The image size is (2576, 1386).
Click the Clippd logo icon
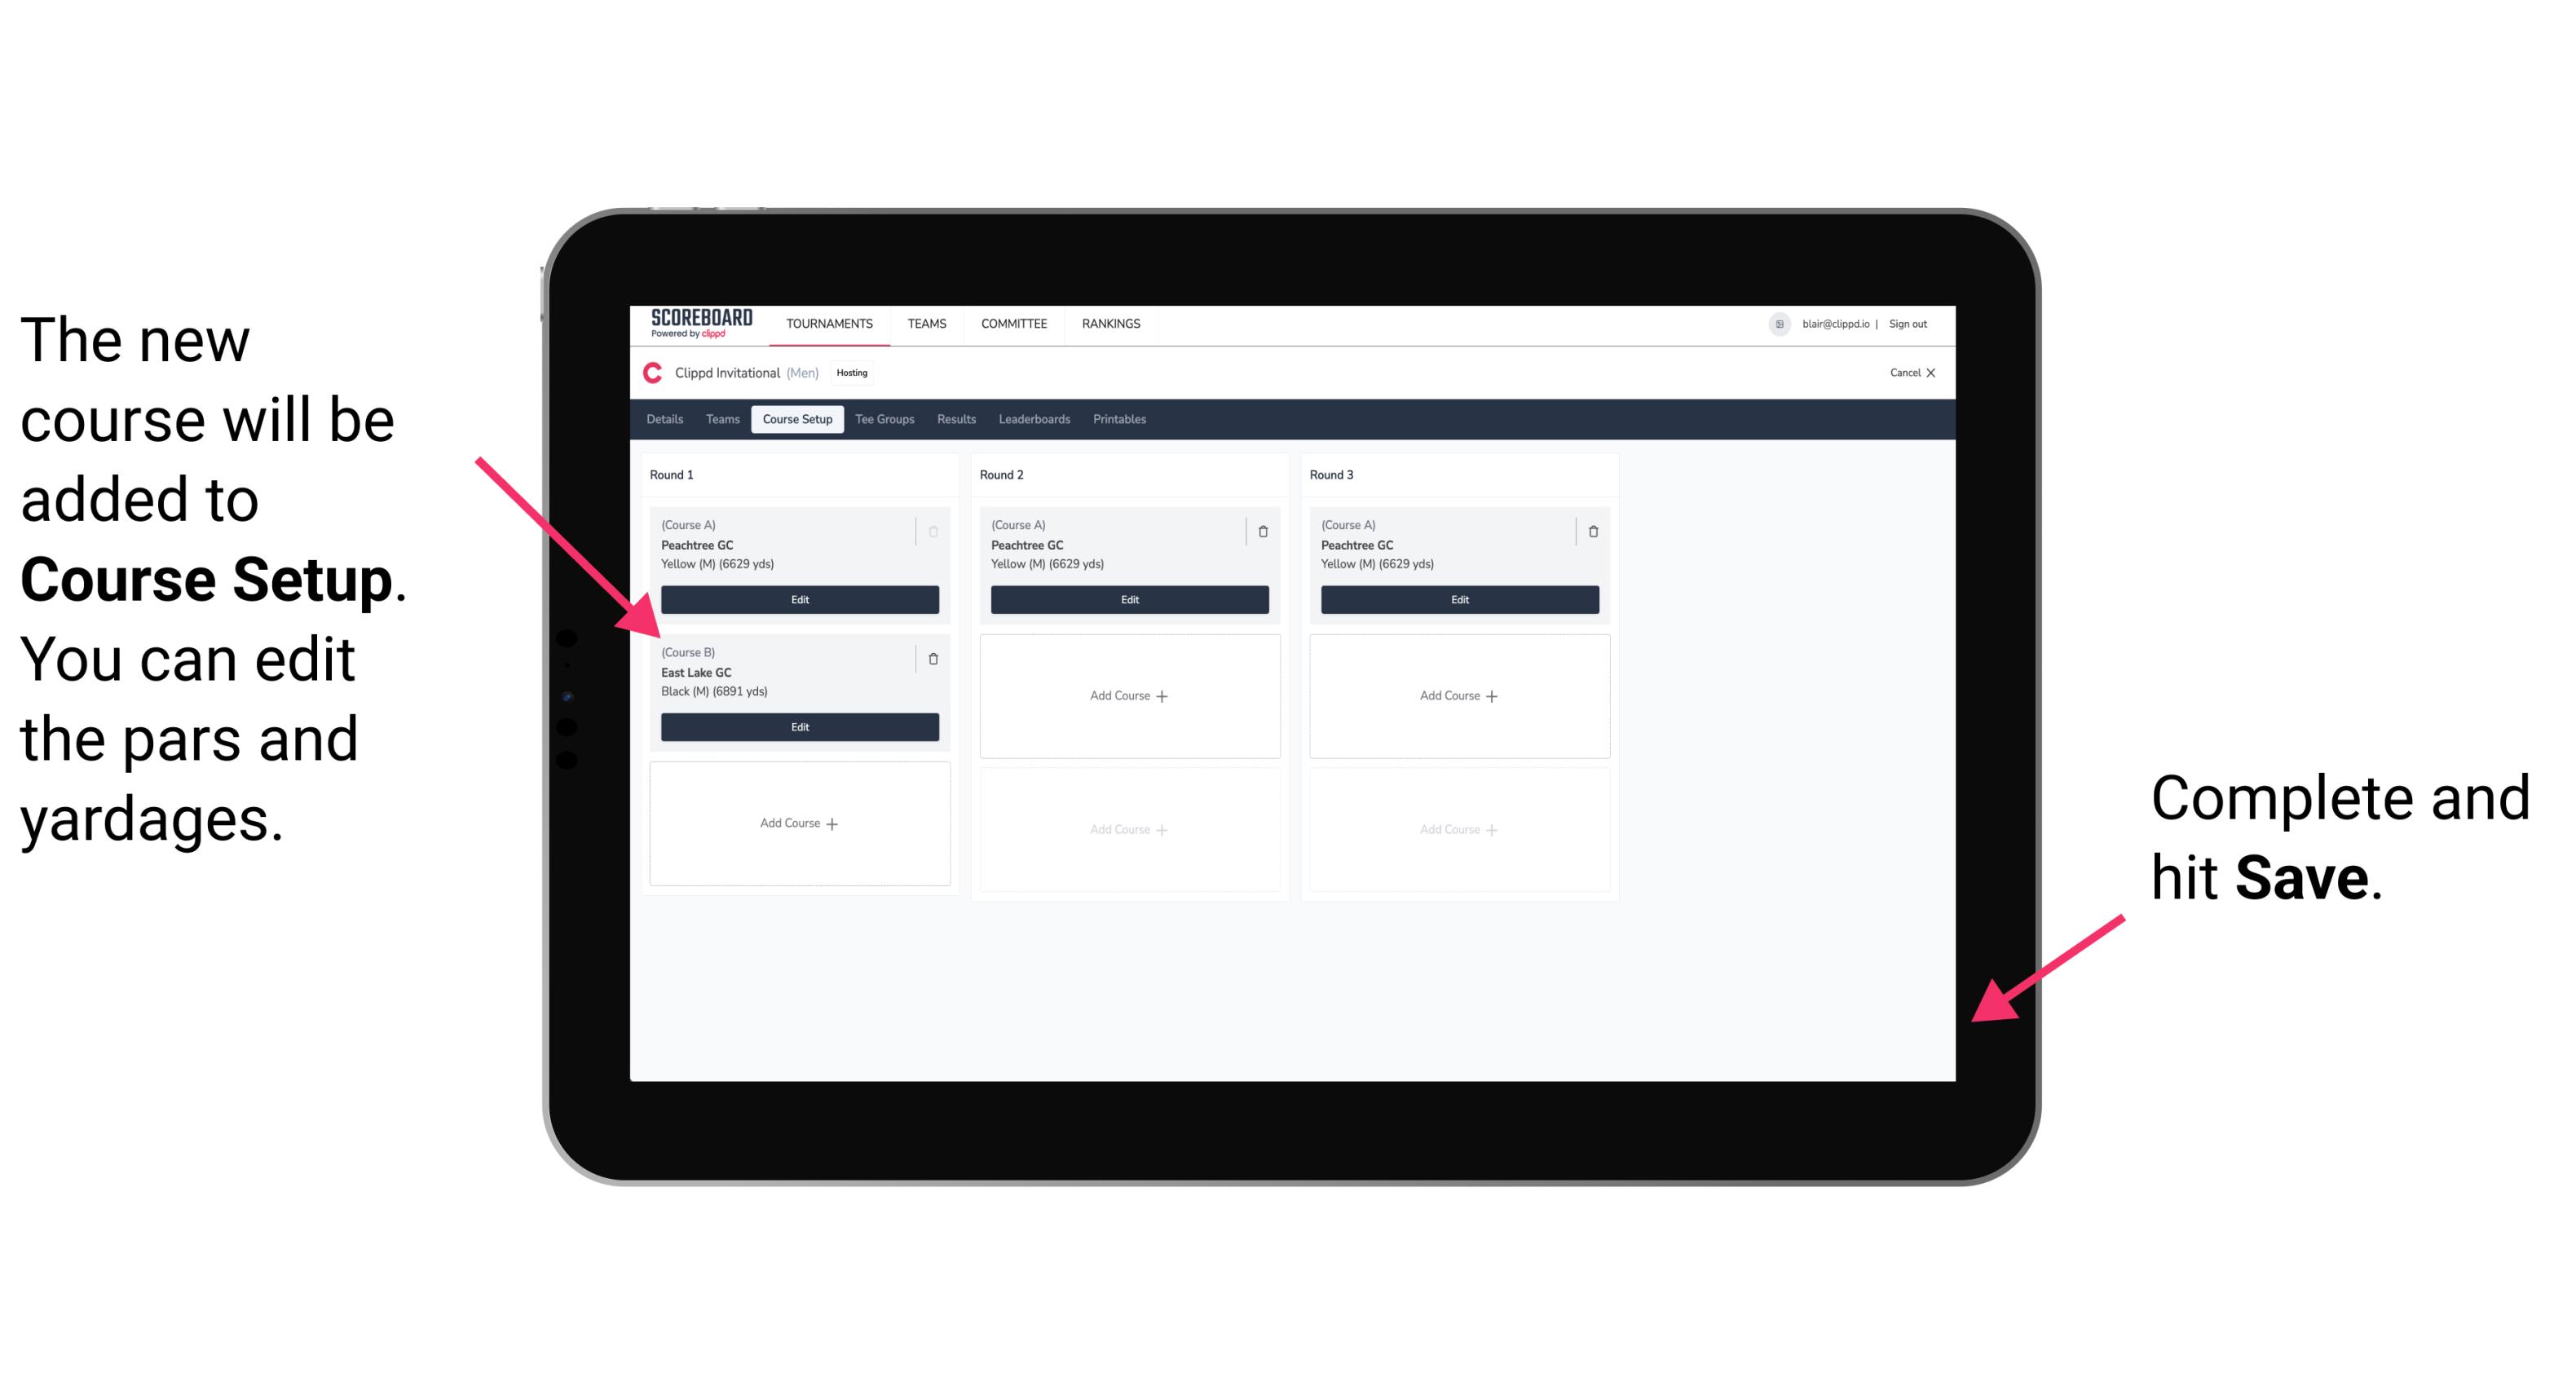pos(651,377)
